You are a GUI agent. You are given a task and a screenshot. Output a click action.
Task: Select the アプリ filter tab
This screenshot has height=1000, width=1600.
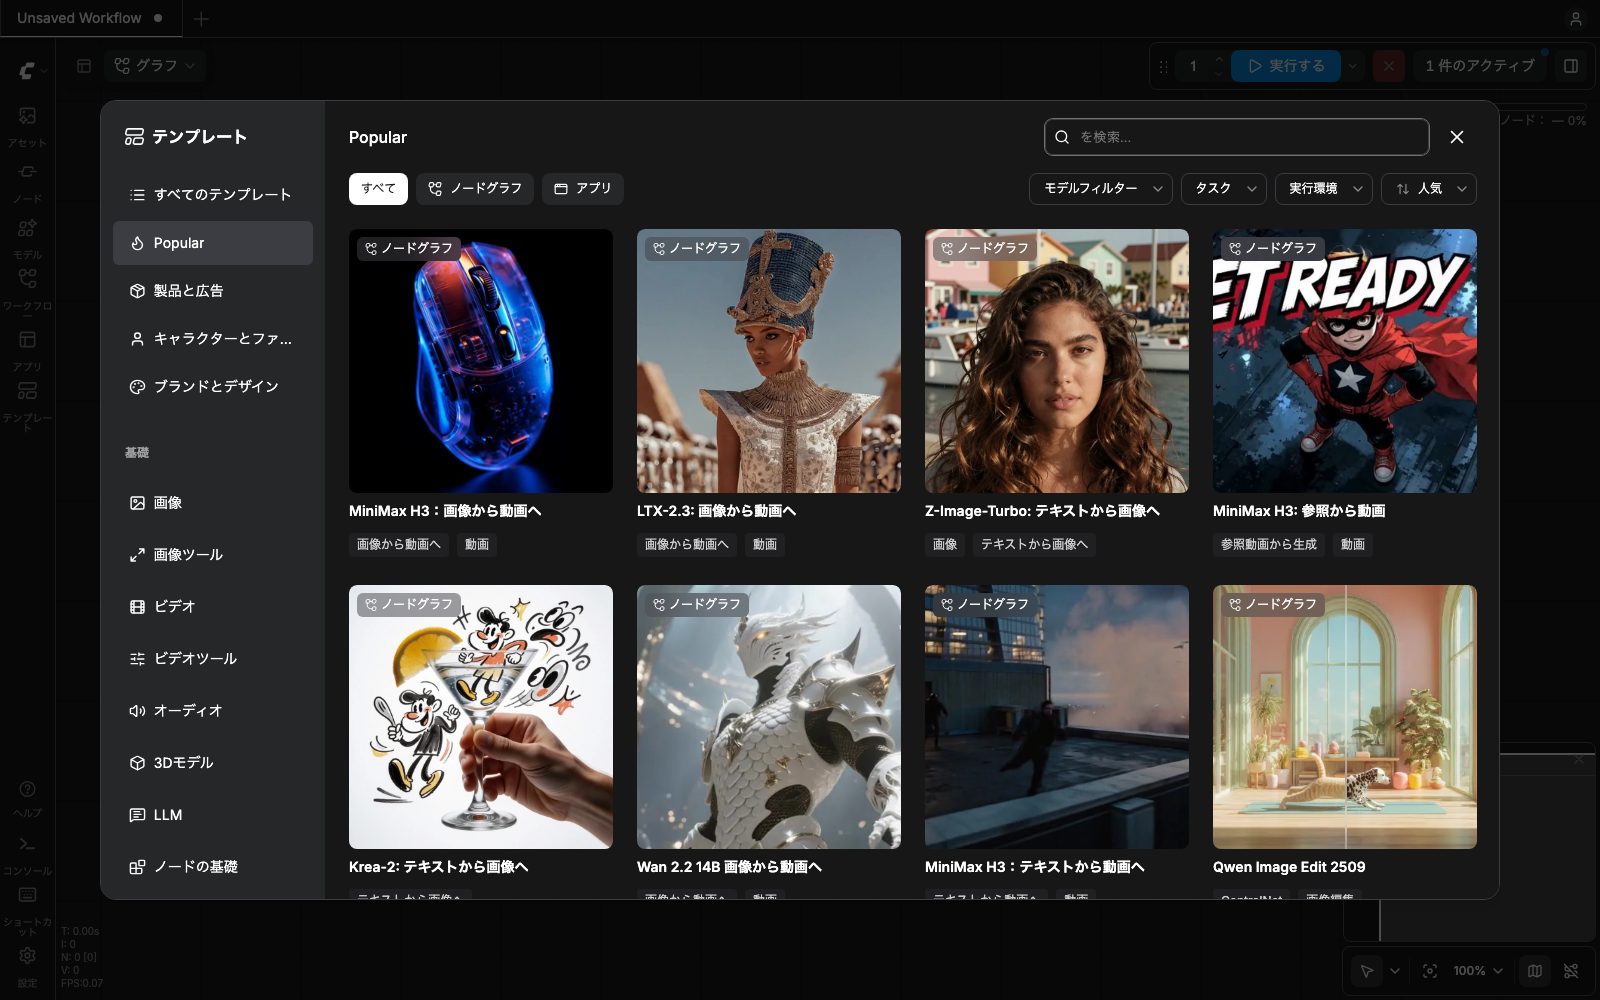[583, 189]
